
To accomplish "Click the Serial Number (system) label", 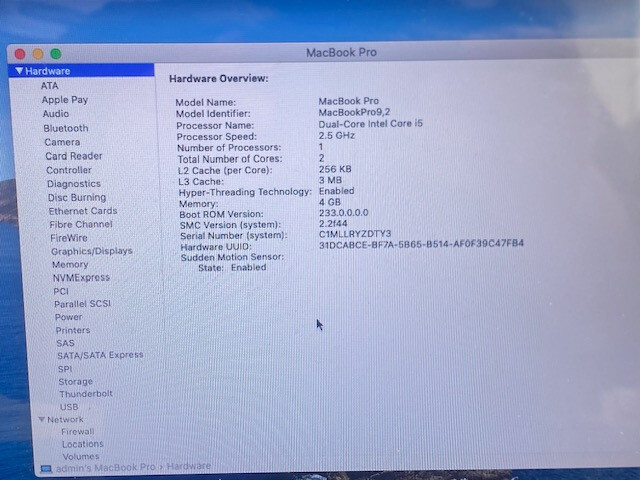I will [234, 236].
